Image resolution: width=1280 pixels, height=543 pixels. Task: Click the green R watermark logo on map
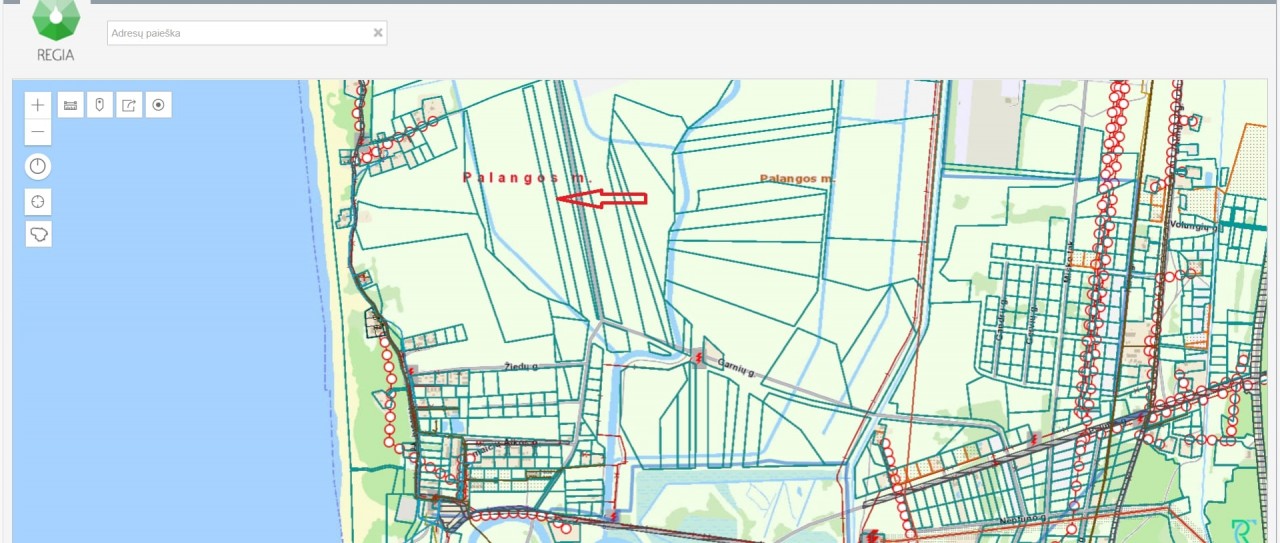(1243, 529)
